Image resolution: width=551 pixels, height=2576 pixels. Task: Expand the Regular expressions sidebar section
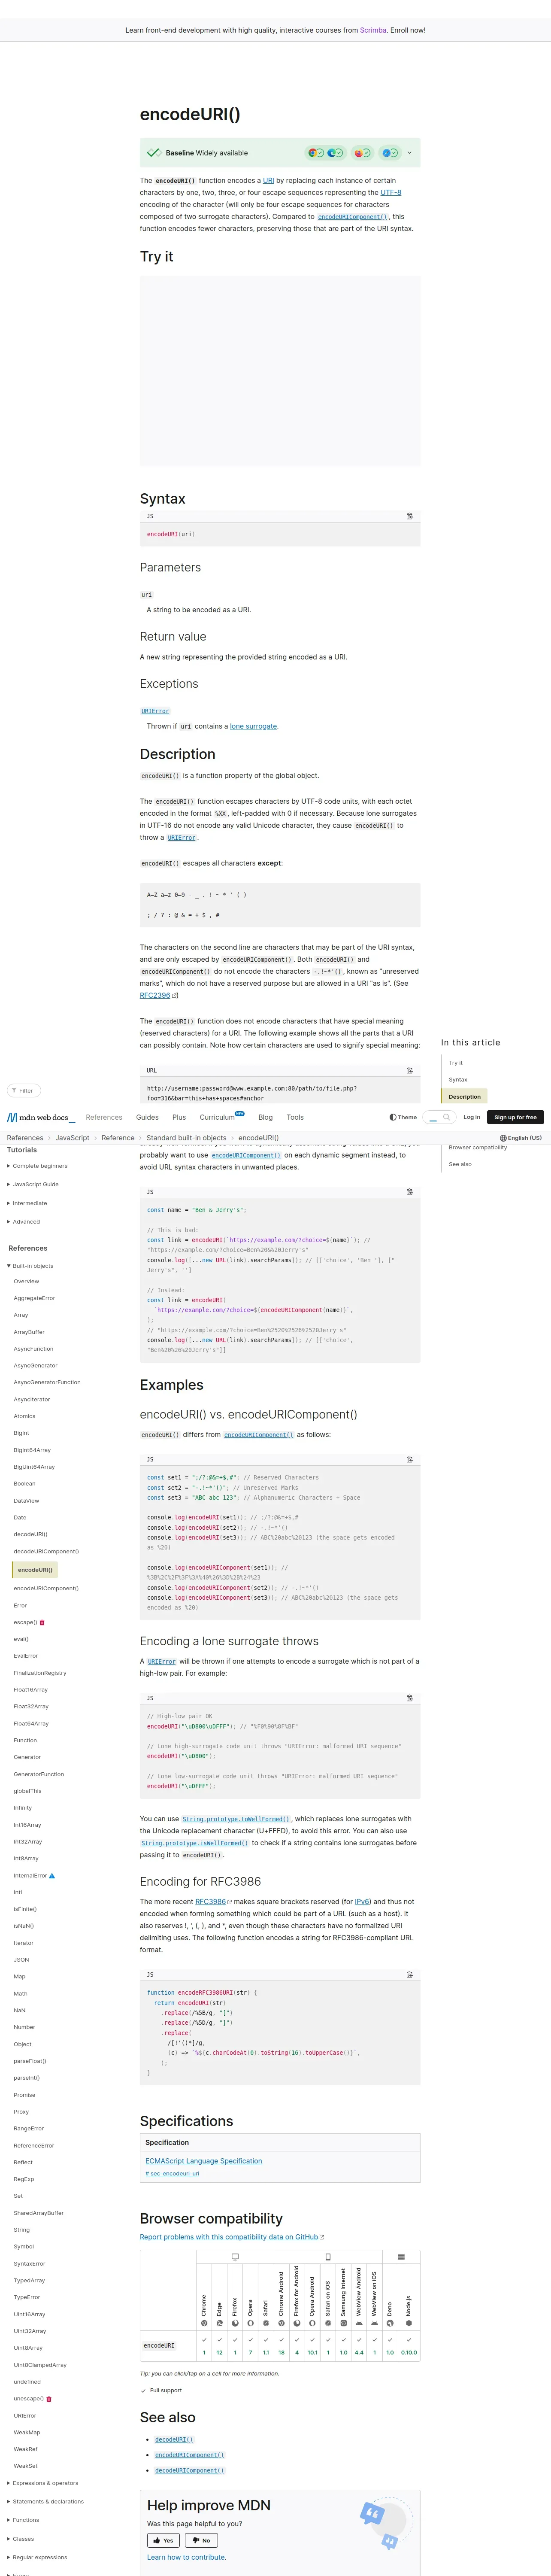click(37, 2557)
